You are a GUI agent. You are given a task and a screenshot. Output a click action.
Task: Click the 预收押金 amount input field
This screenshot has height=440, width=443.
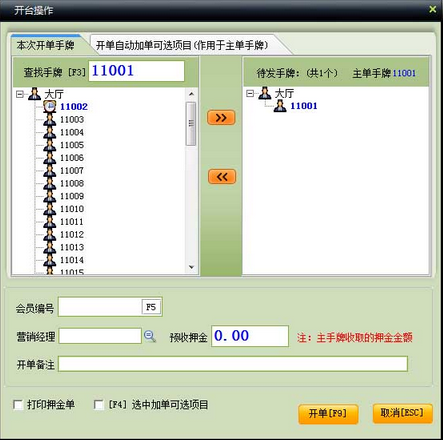pyautogui.click(x=250, y=336)
